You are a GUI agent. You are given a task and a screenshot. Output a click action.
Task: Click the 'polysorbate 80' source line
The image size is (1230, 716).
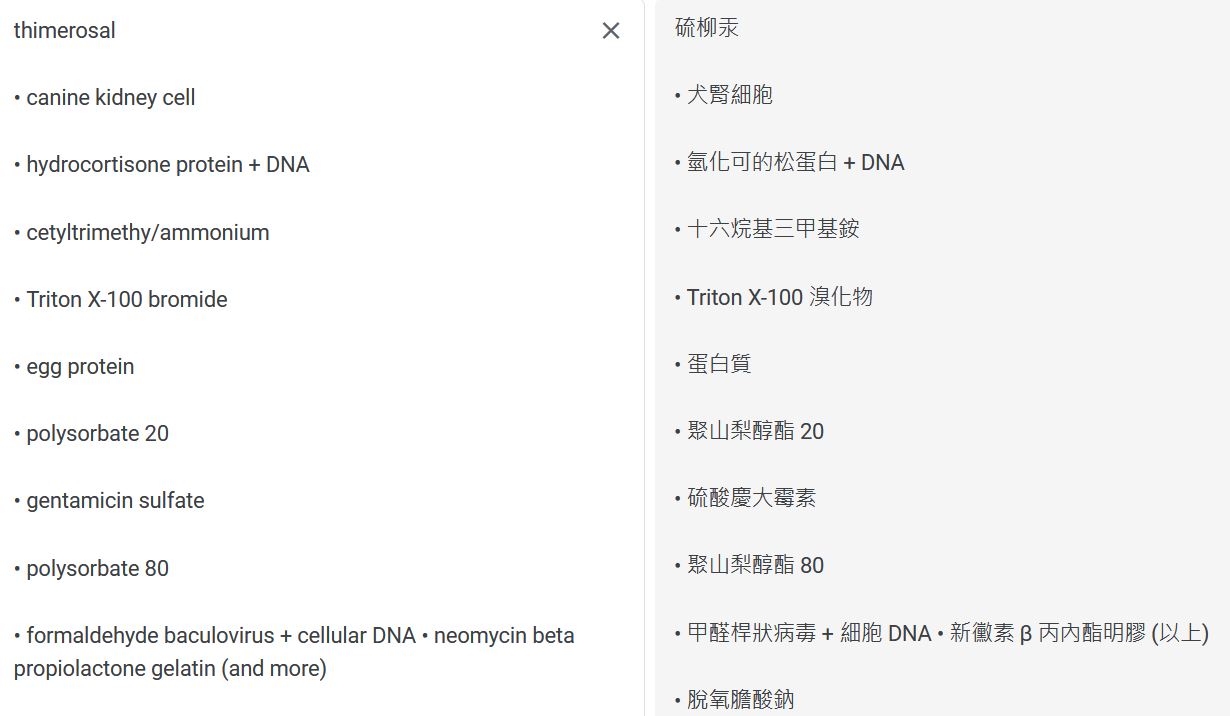point(97,569)
